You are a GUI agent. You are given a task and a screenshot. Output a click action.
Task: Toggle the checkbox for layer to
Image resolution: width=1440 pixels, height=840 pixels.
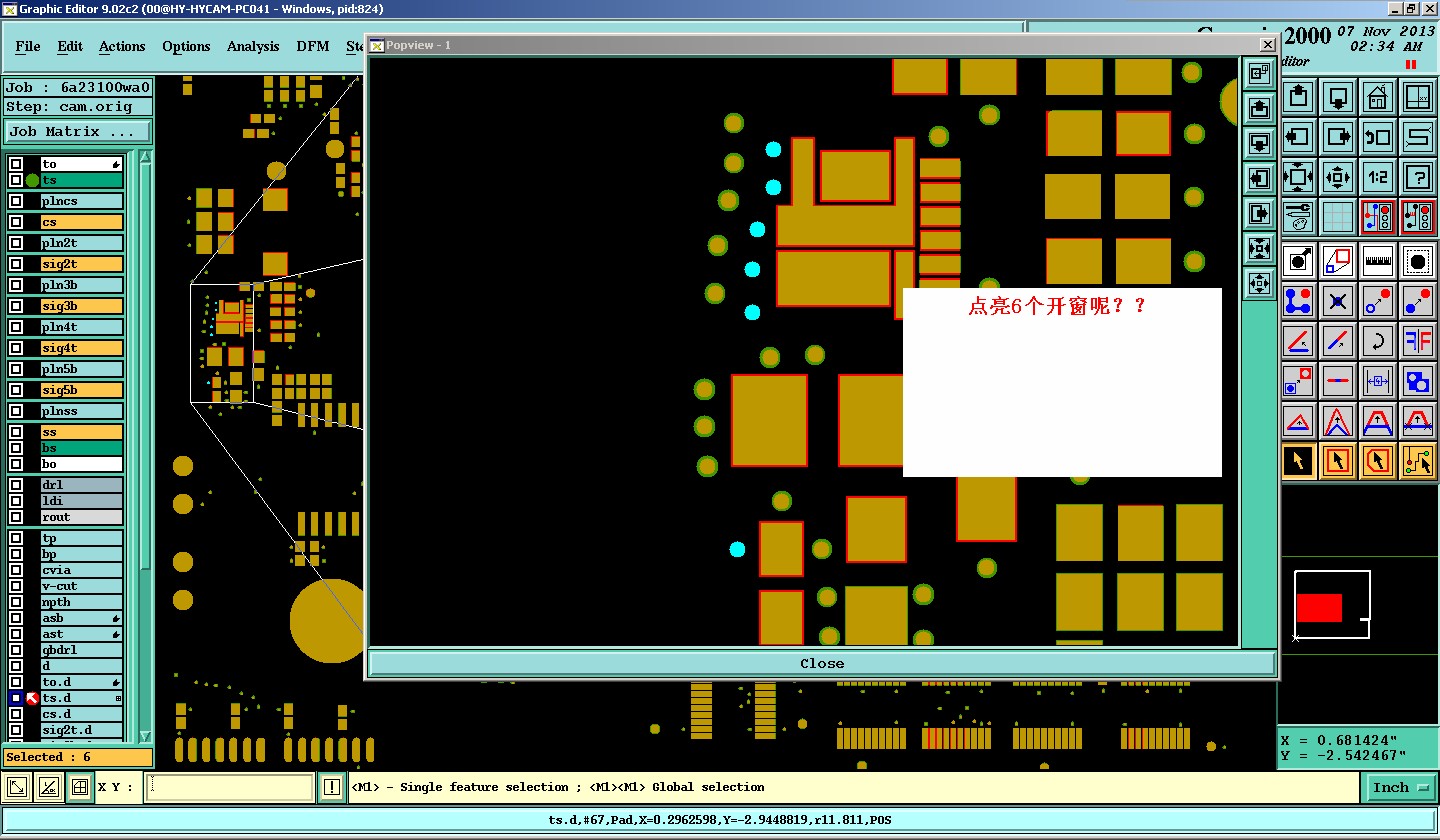point(16,164)
